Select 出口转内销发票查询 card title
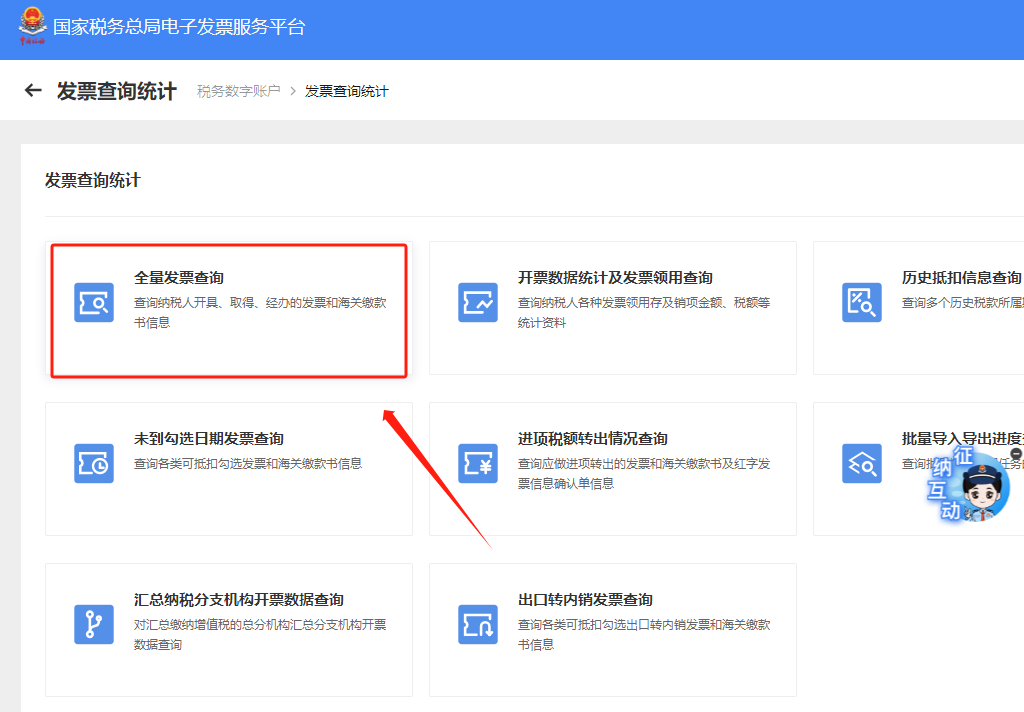1024x712 pixels. point(585,600)
